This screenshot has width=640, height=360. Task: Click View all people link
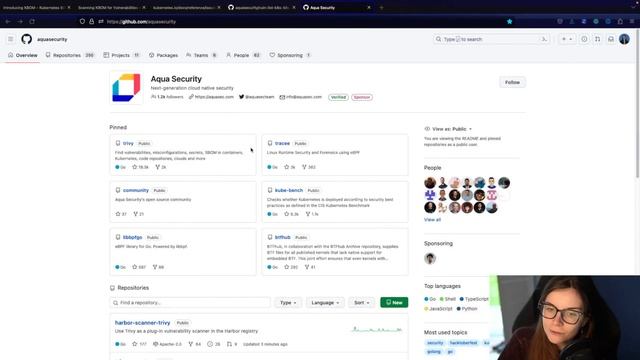pos(432,220)
